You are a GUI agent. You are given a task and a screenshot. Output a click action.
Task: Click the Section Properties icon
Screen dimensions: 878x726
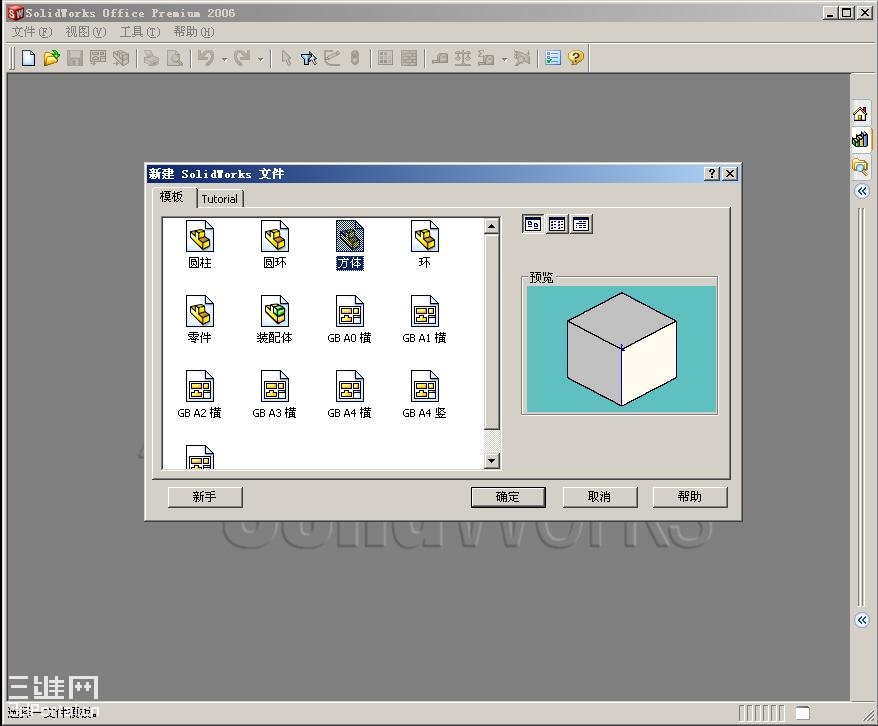point(486,58)
